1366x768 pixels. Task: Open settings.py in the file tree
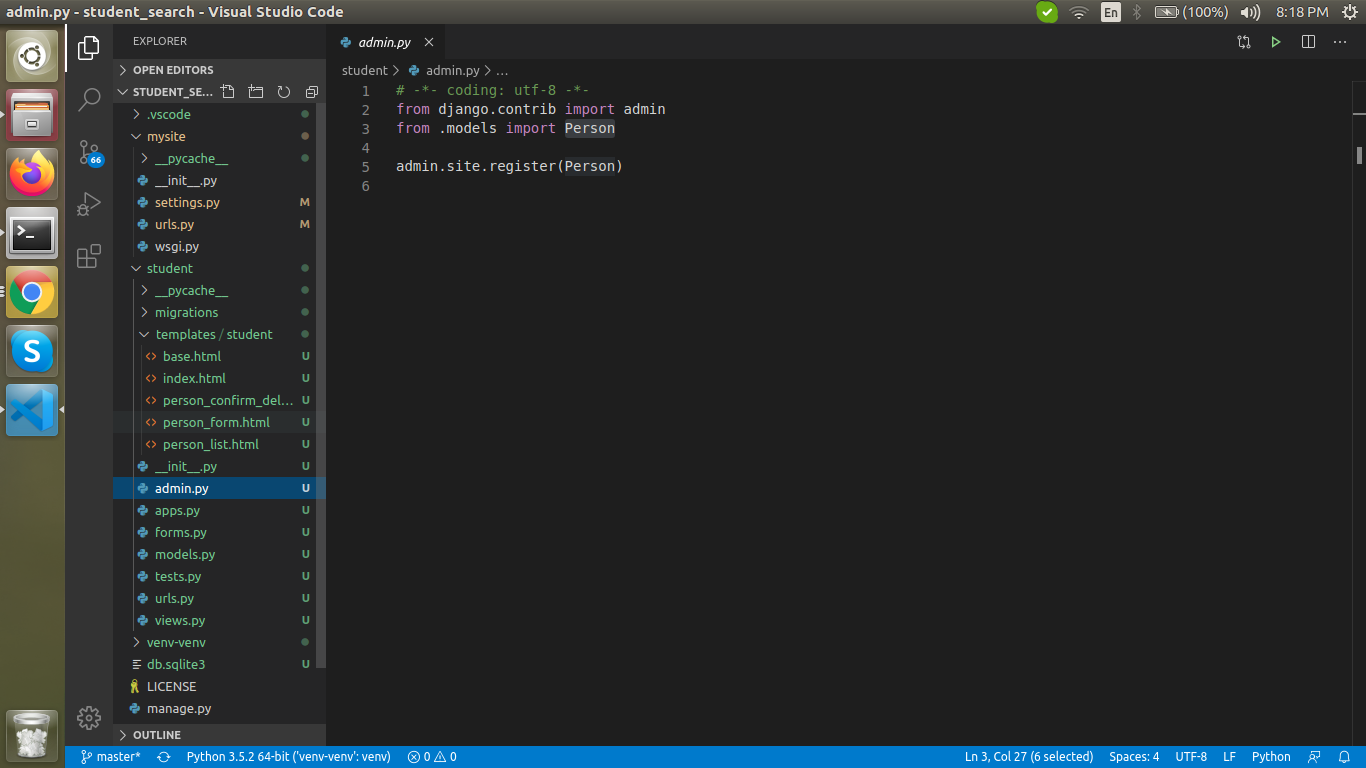click(x=219, y=202)
